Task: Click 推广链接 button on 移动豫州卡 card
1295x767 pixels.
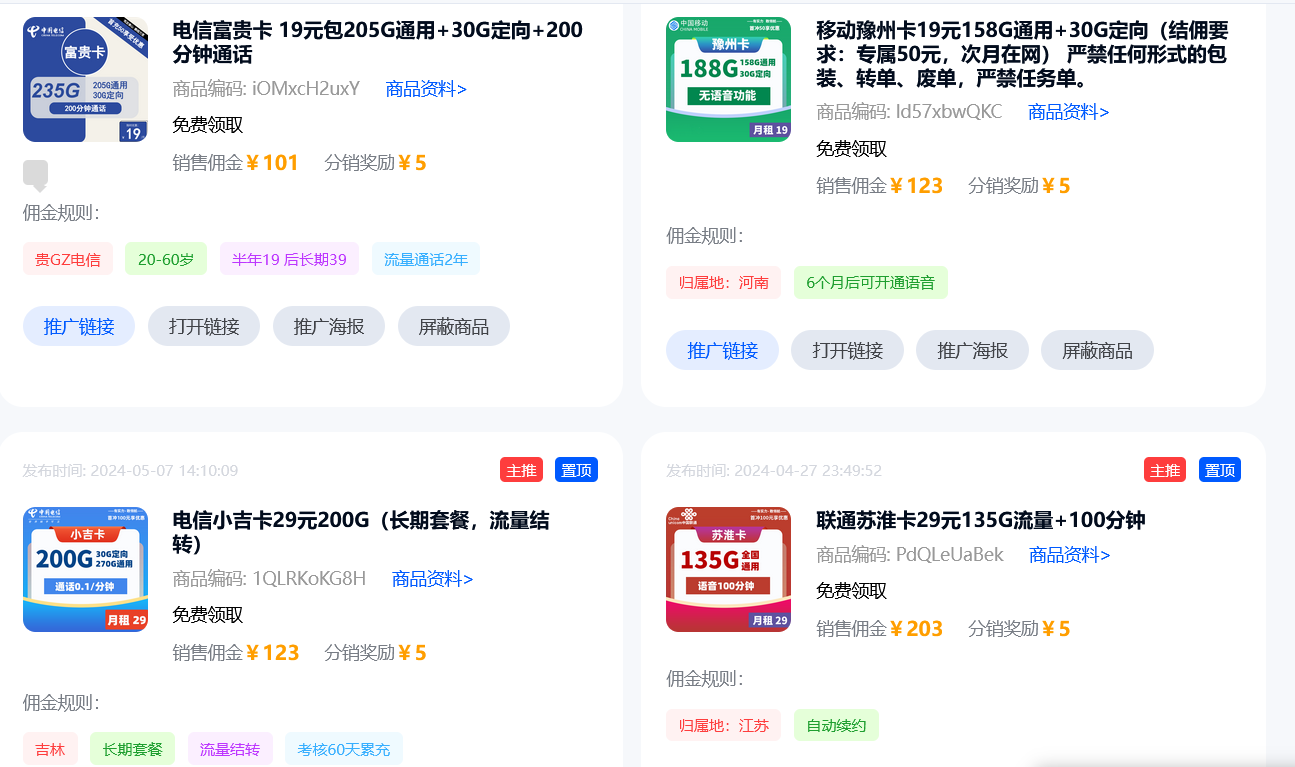Action: [722, 350]
